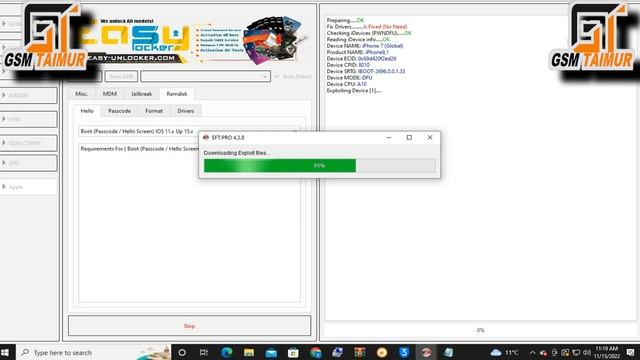The image size is (640, 360).
Task: Show hidden system tray icons
Action: (x=532, y=352)
